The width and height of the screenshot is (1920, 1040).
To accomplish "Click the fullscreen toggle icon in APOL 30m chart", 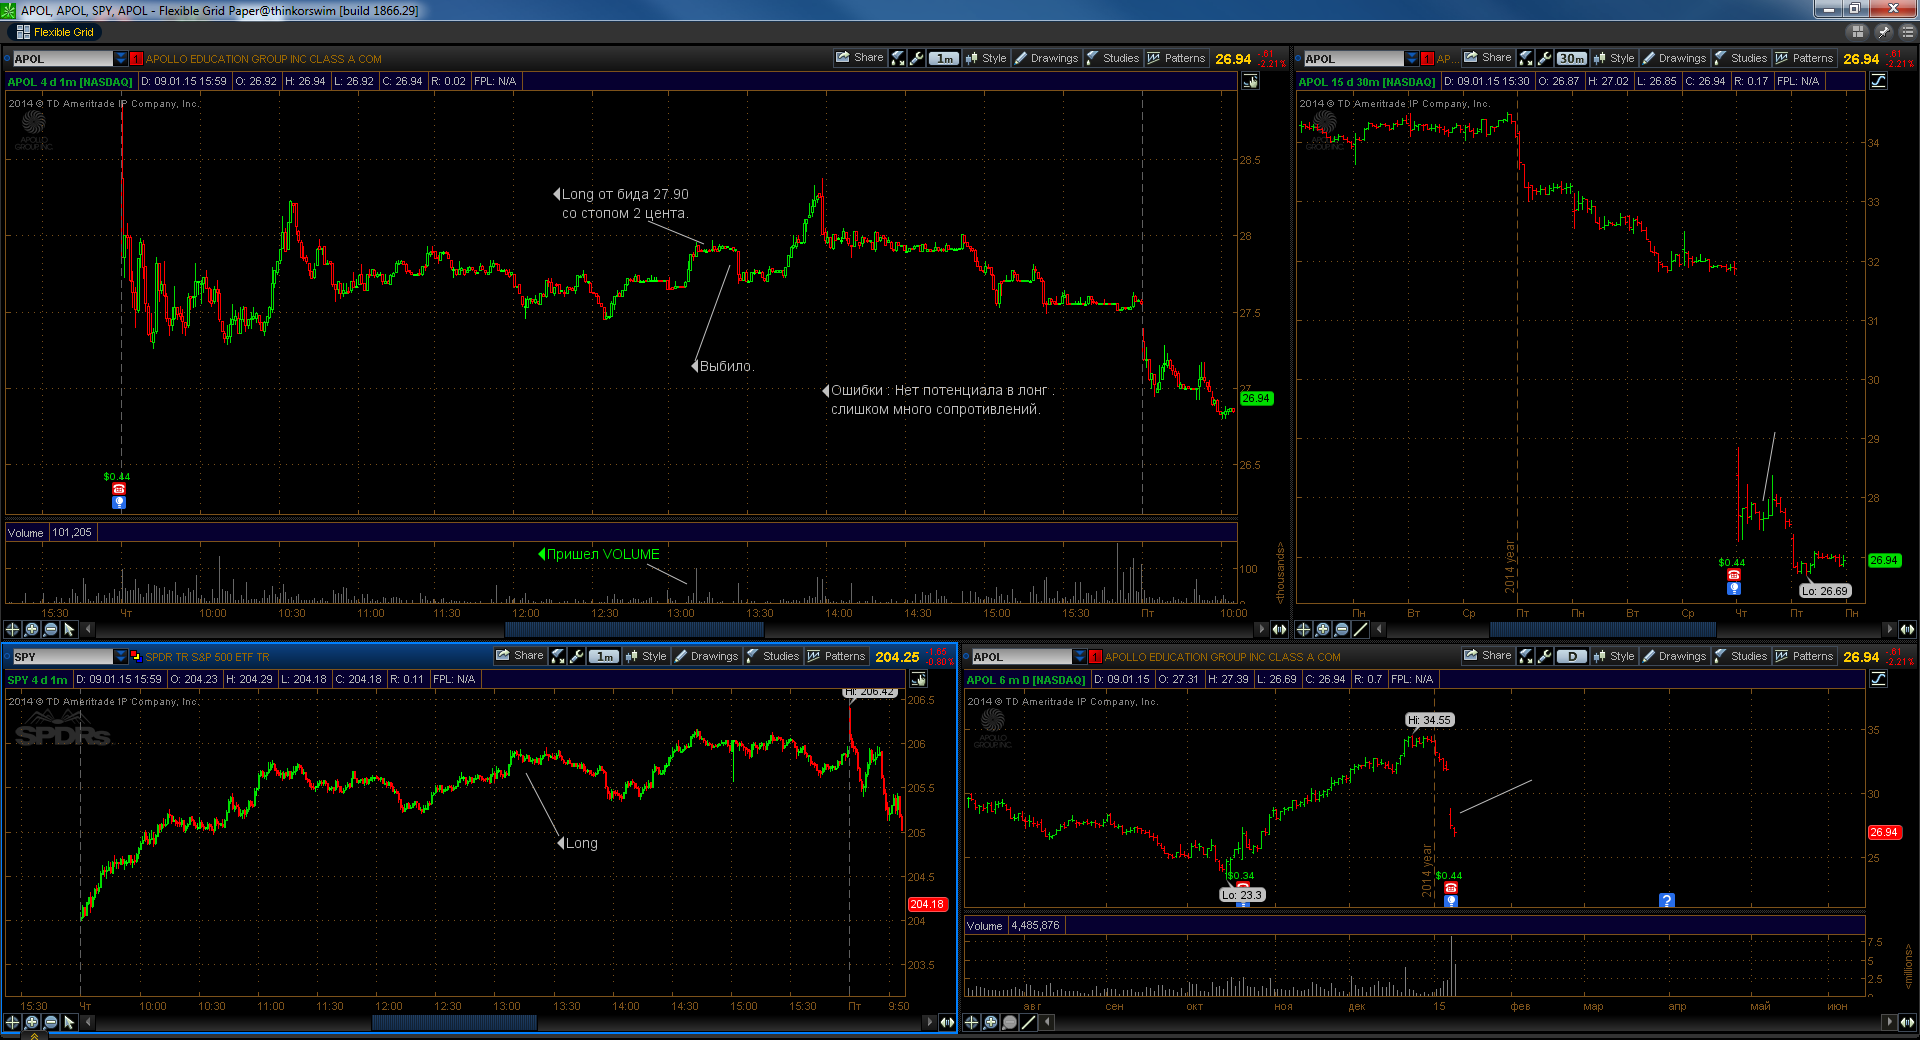I will (1526, 58).
